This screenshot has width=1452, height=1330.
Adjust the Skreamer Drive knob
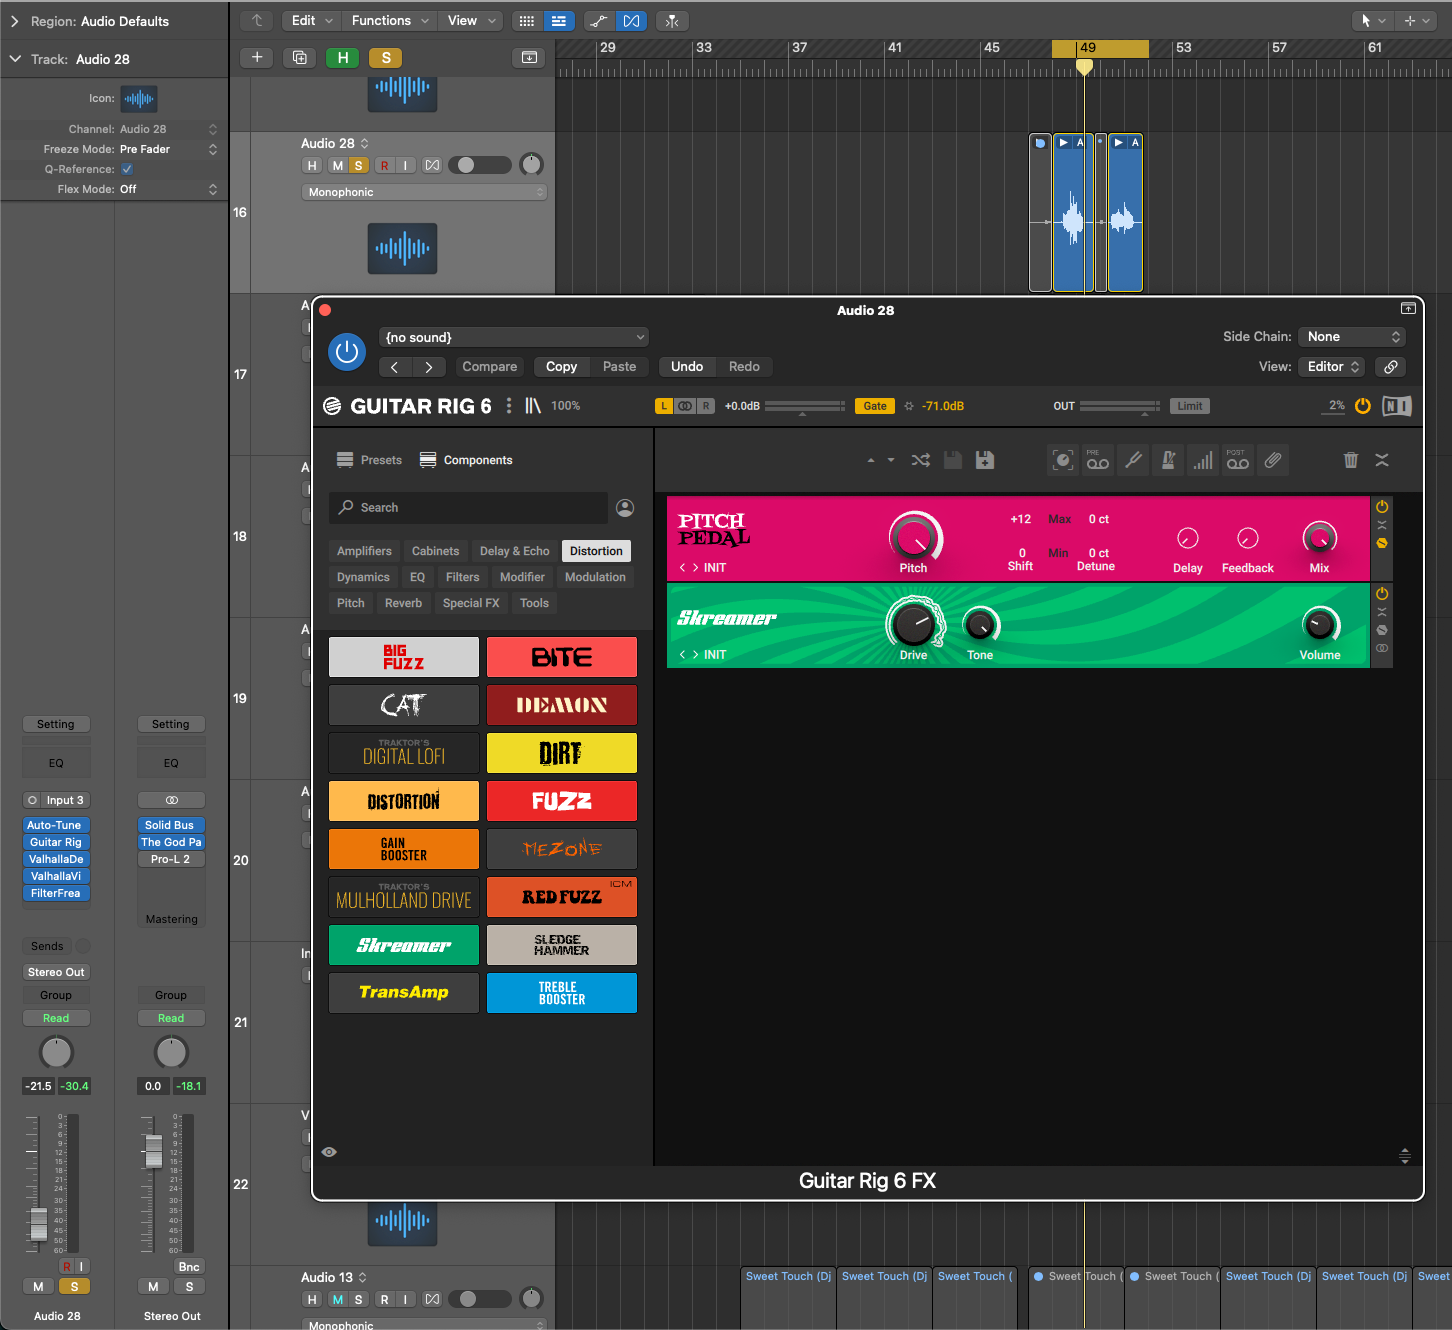(913, 624)
